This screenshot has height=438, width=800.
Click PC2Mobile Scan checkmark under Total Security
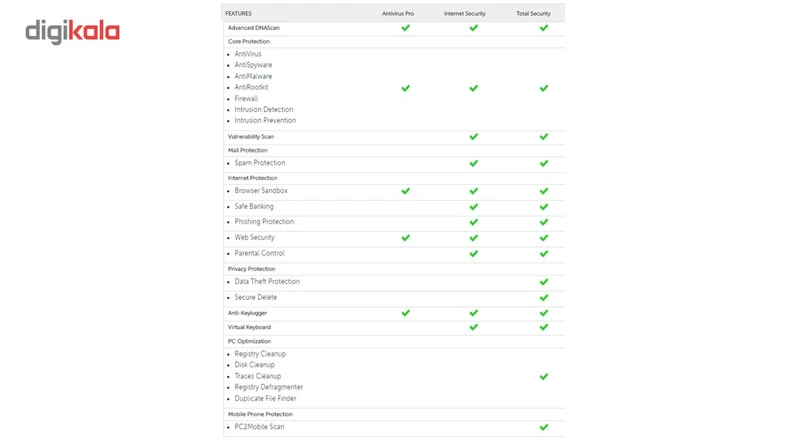coord(544,427)
